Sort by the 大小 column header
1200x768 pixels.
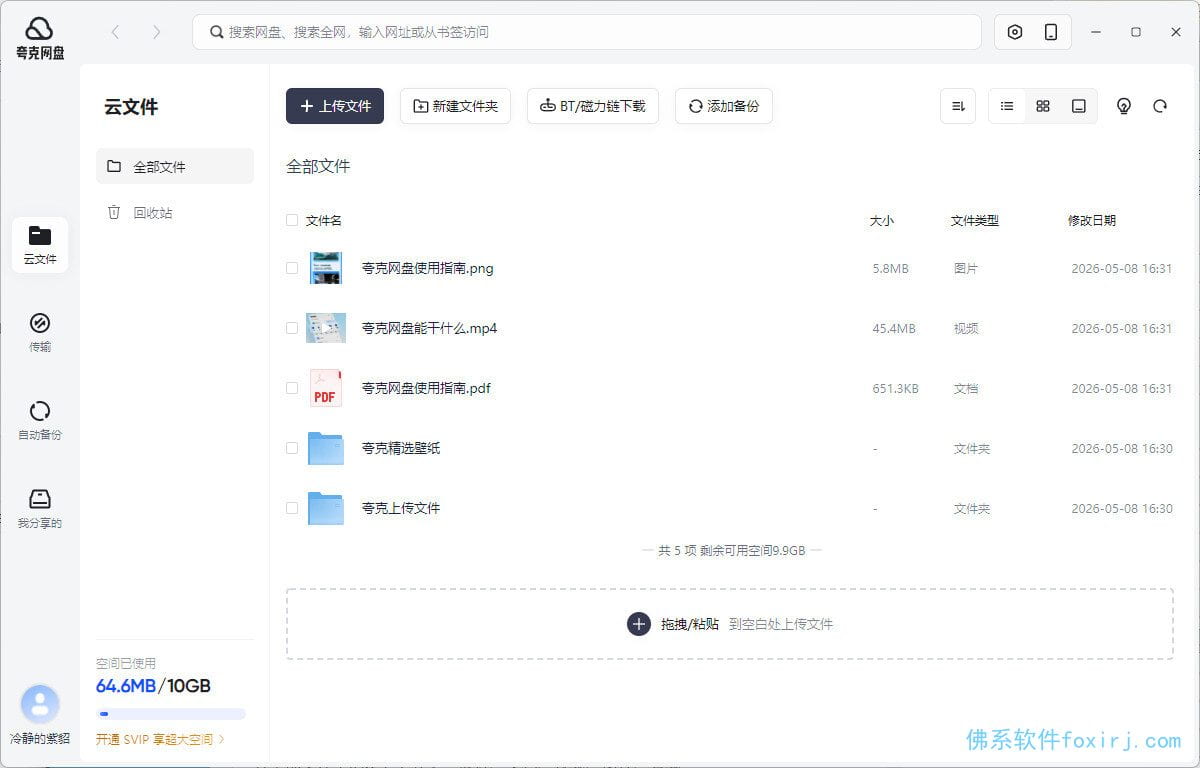coord(882,220)
